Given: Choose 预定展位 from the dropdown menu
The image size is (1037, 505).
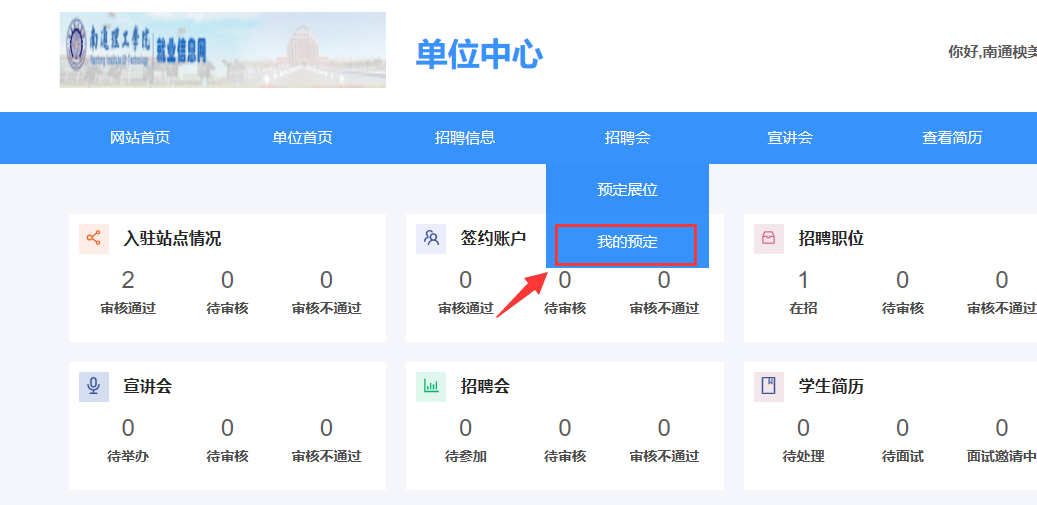Looking at the screenshot, I should [627, 190].
